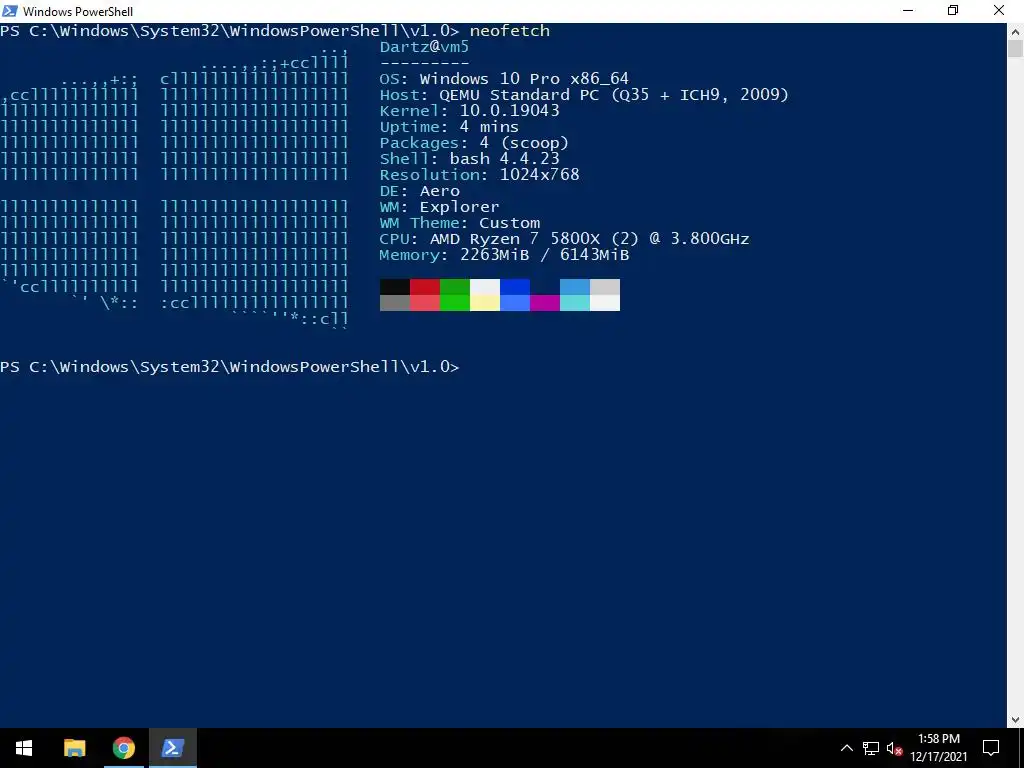
Task: Click the 'Windows PowerShell' title text
Action: click(x=78, y=12)
